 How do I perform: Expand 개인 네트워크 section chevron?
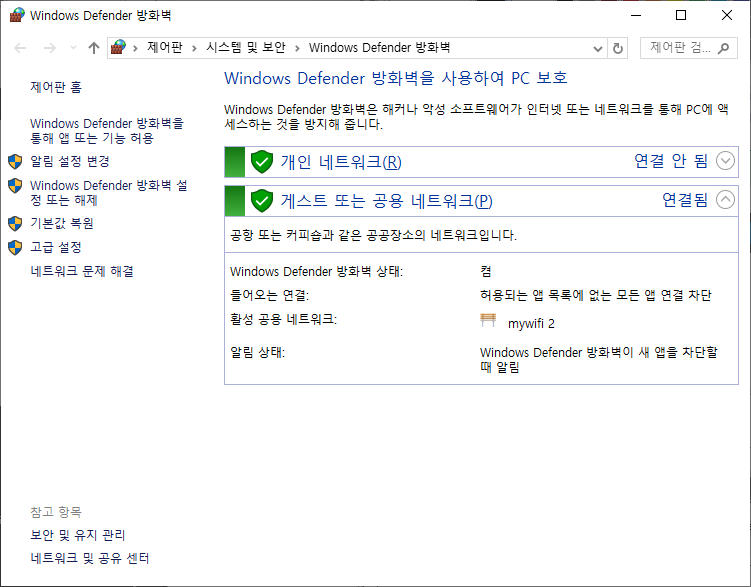pos(725,161)
